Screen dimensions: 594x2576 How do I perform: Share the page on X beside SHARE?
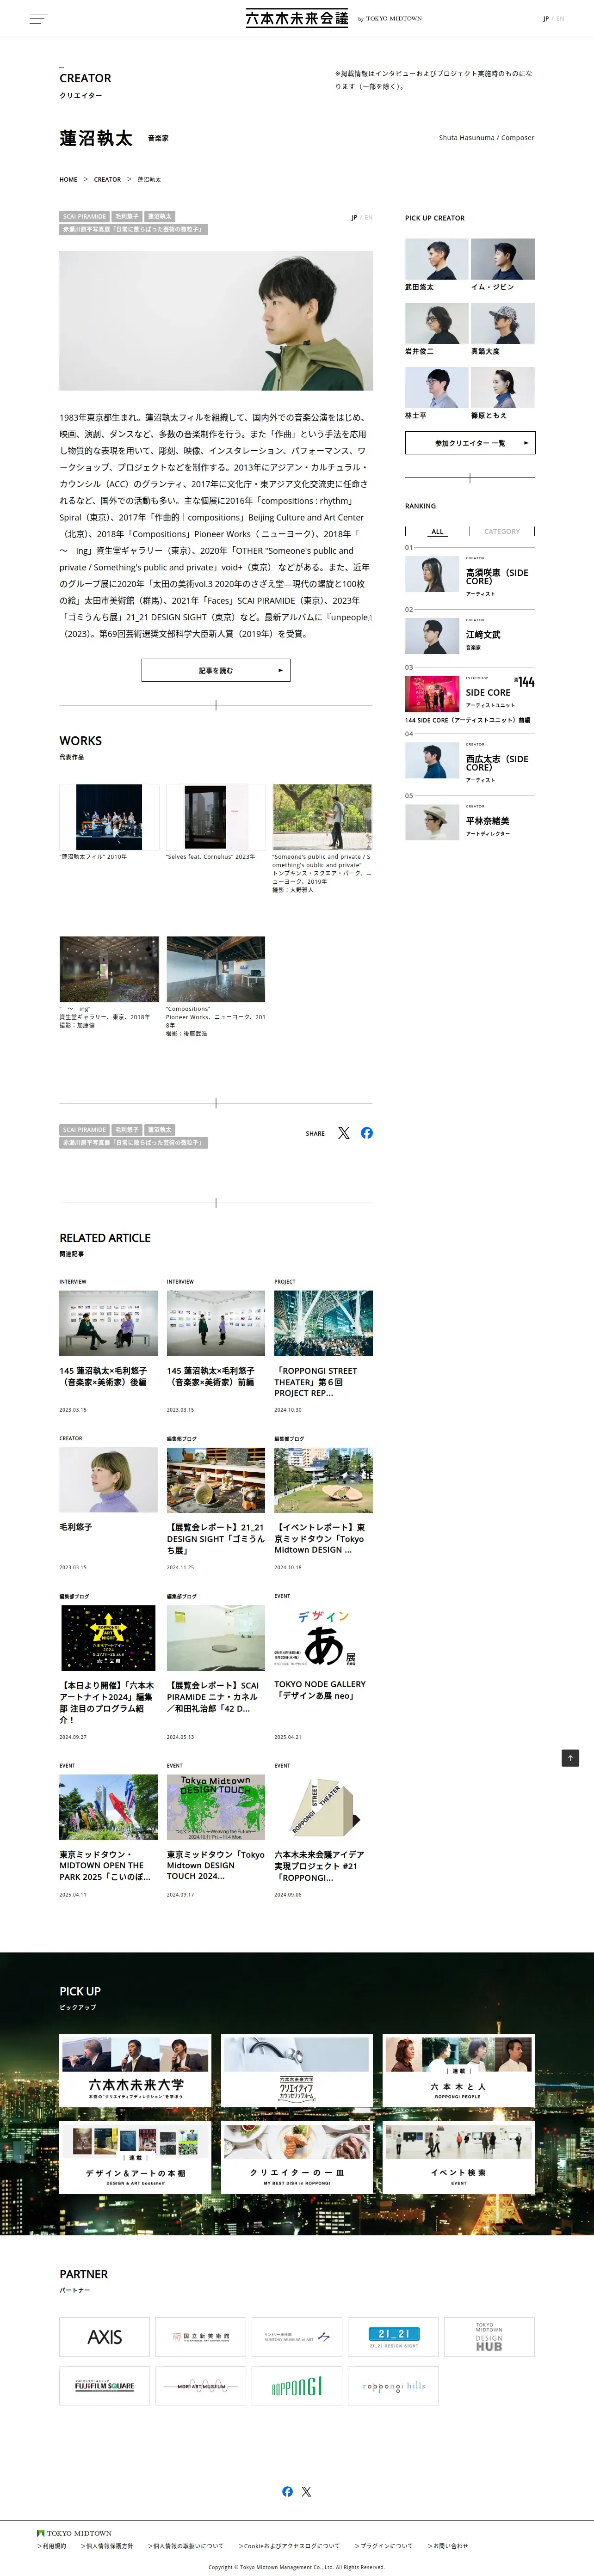(344, 1133)
